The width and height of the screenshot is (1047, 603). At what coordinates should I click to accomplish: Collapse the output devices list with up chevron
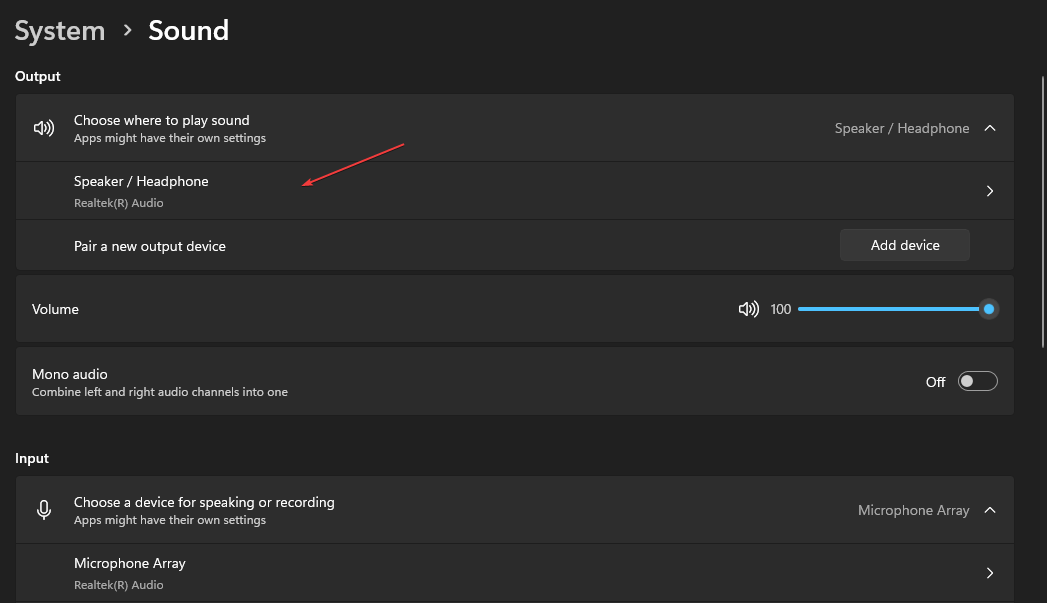click(989, 128)
